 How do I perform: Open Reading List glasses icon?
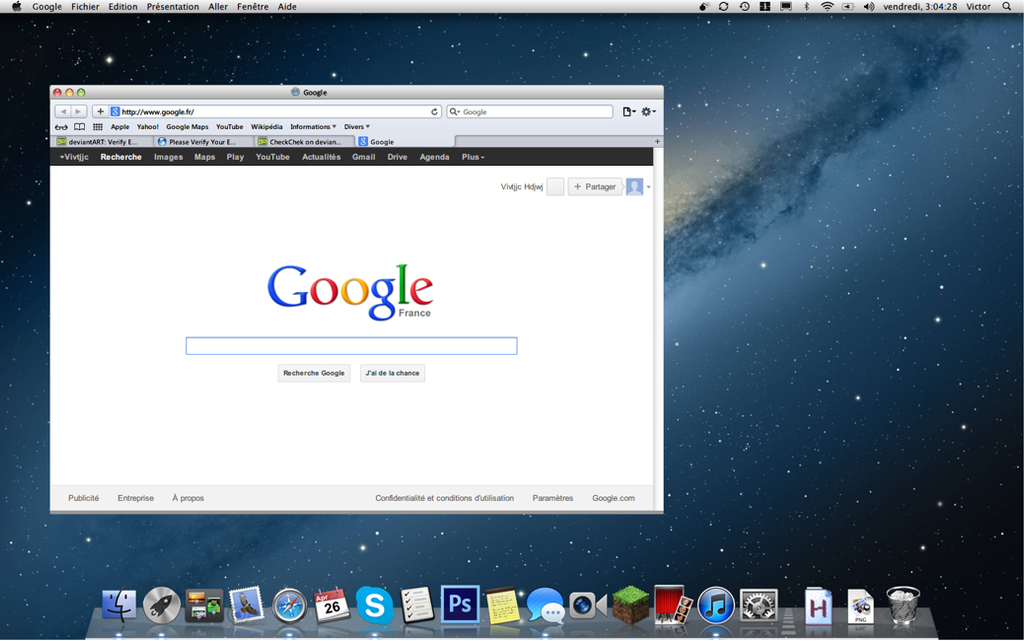tap(61, 127)
